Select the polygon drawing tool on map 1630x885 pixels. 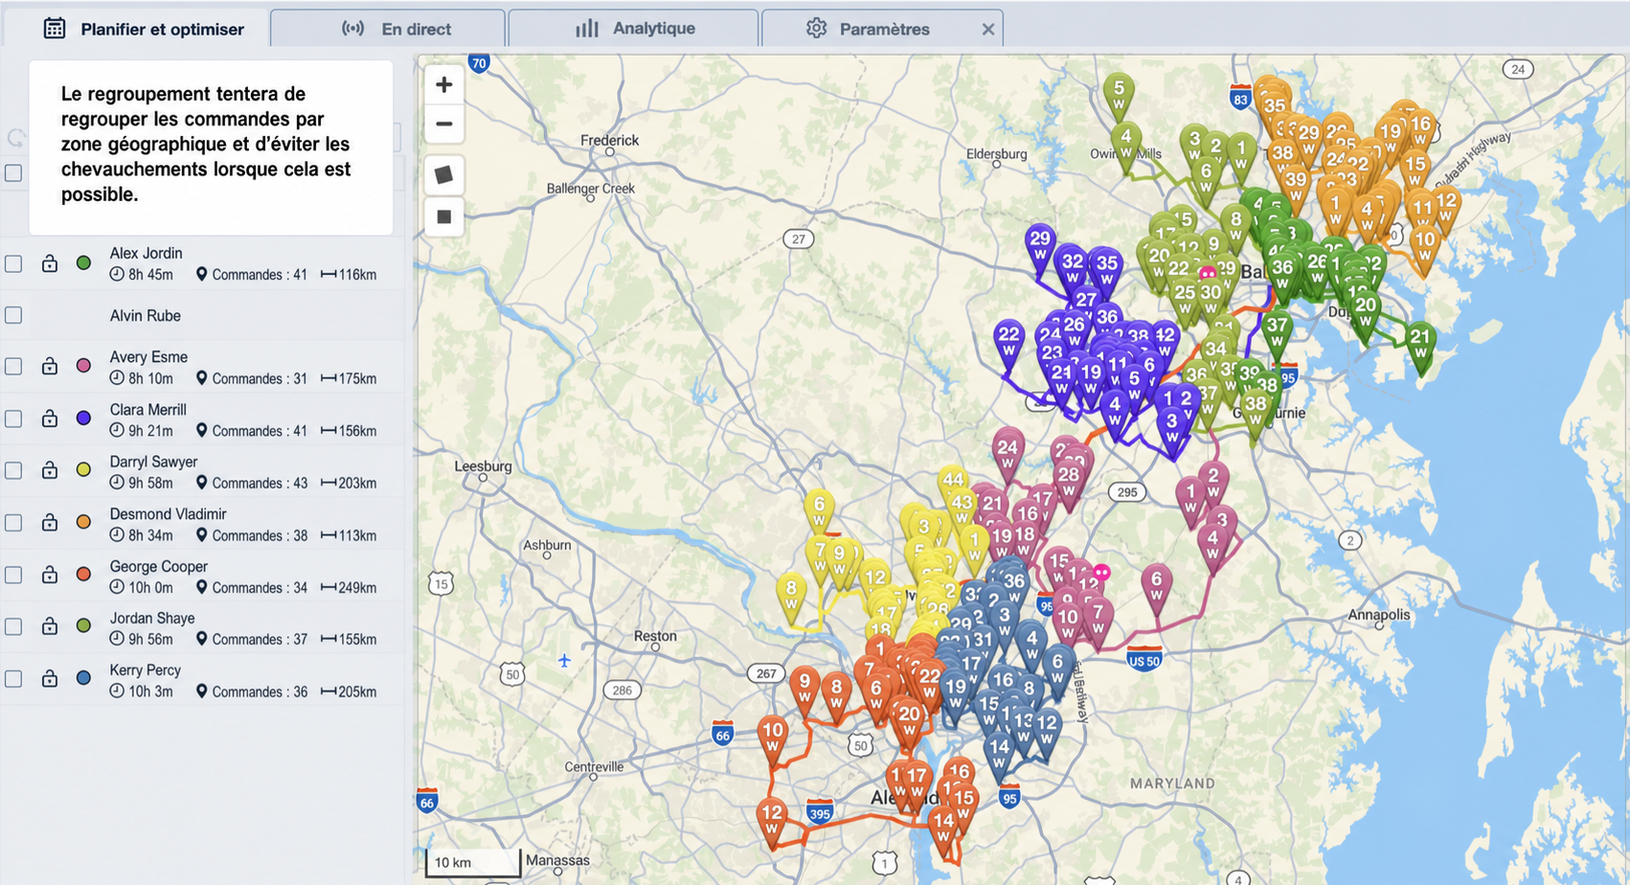444,175
